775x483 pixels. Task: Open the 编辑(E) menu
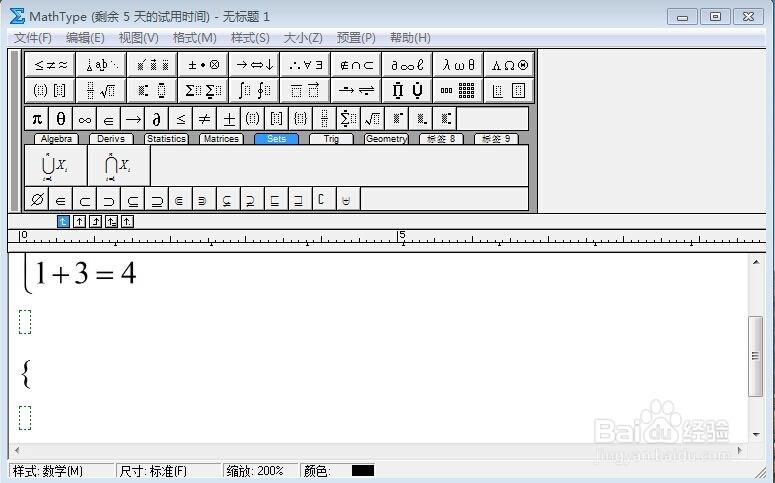85,38
